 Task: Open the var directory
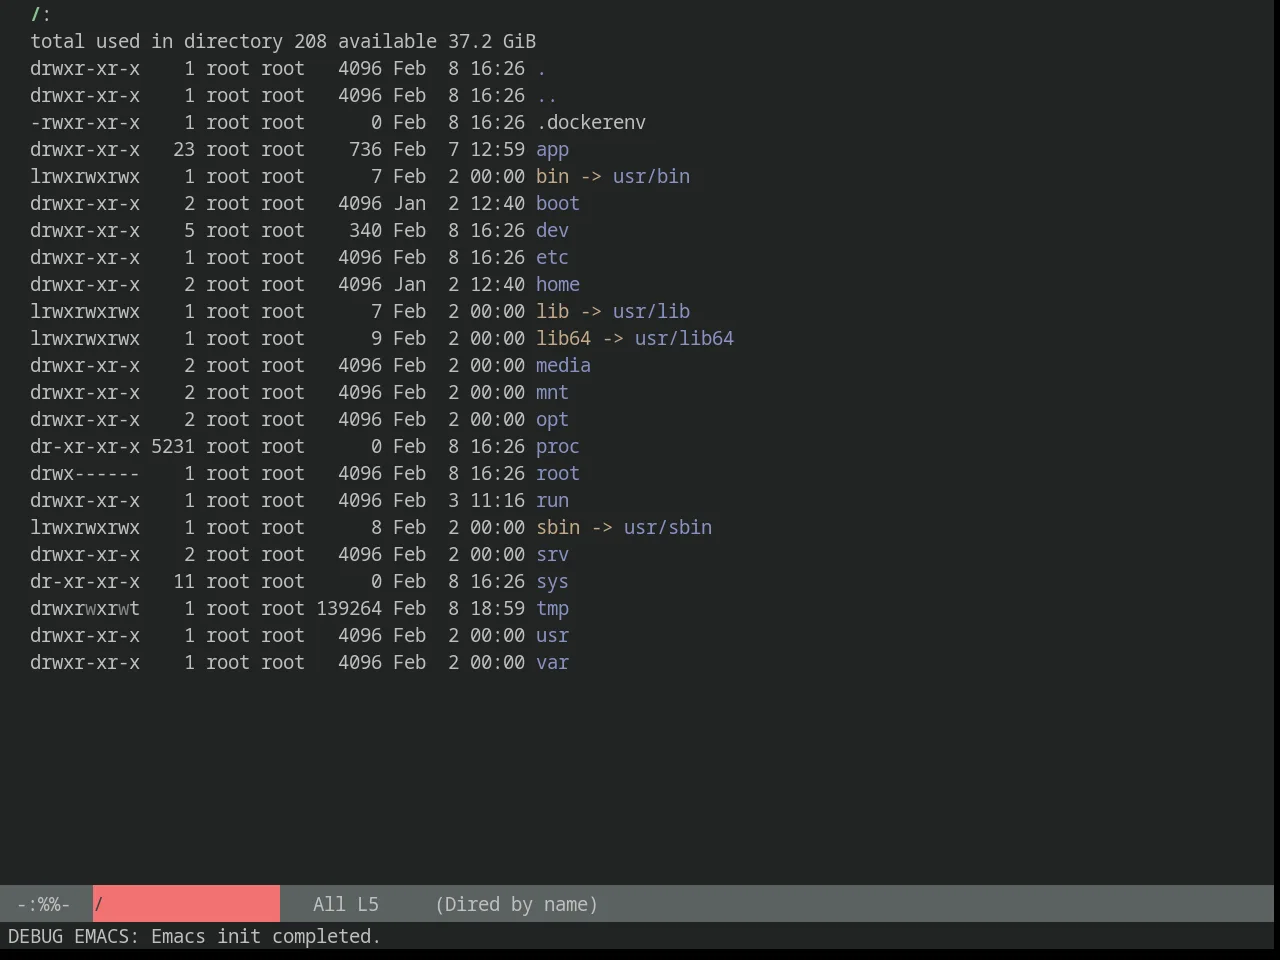pos(552,663)
